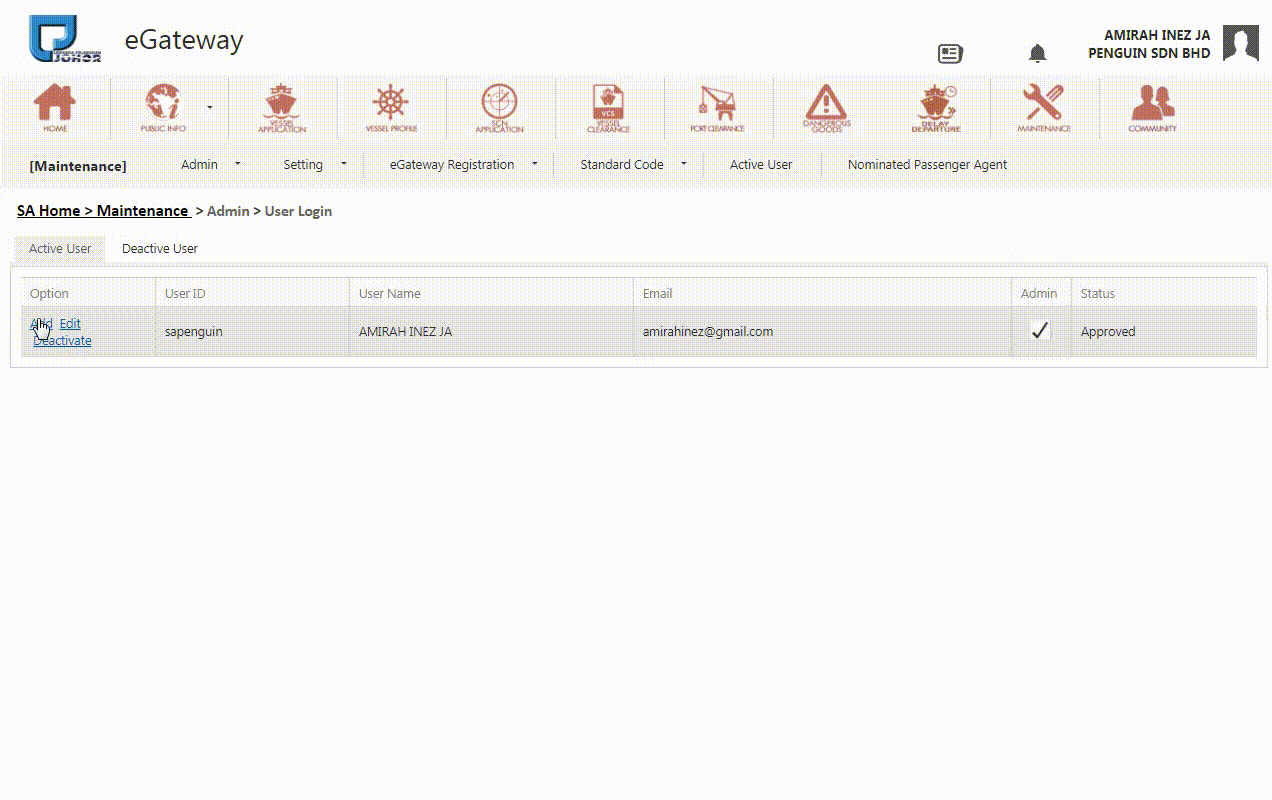Toggle the Admin checkbox for sapenguin
1272x800 pixels.
1040,331
